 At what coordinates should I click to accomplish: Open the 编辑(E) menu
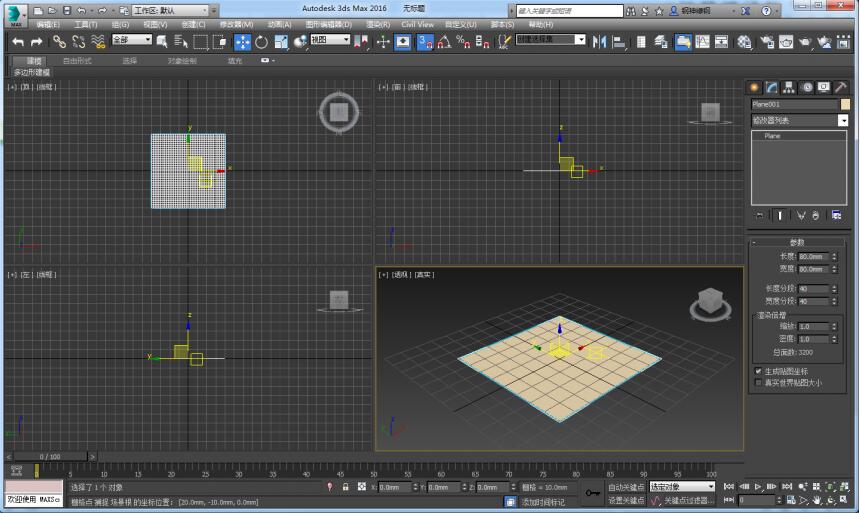tap(47, 24)
